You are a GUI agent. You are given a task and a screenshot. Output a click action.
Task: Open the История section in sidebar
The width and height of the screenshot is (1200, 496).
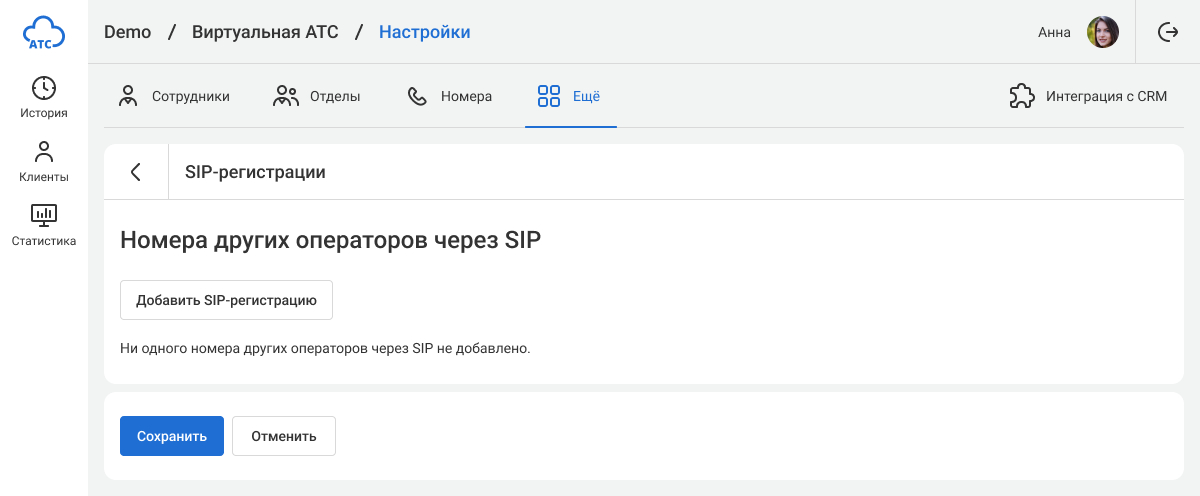tap(44, 97)
